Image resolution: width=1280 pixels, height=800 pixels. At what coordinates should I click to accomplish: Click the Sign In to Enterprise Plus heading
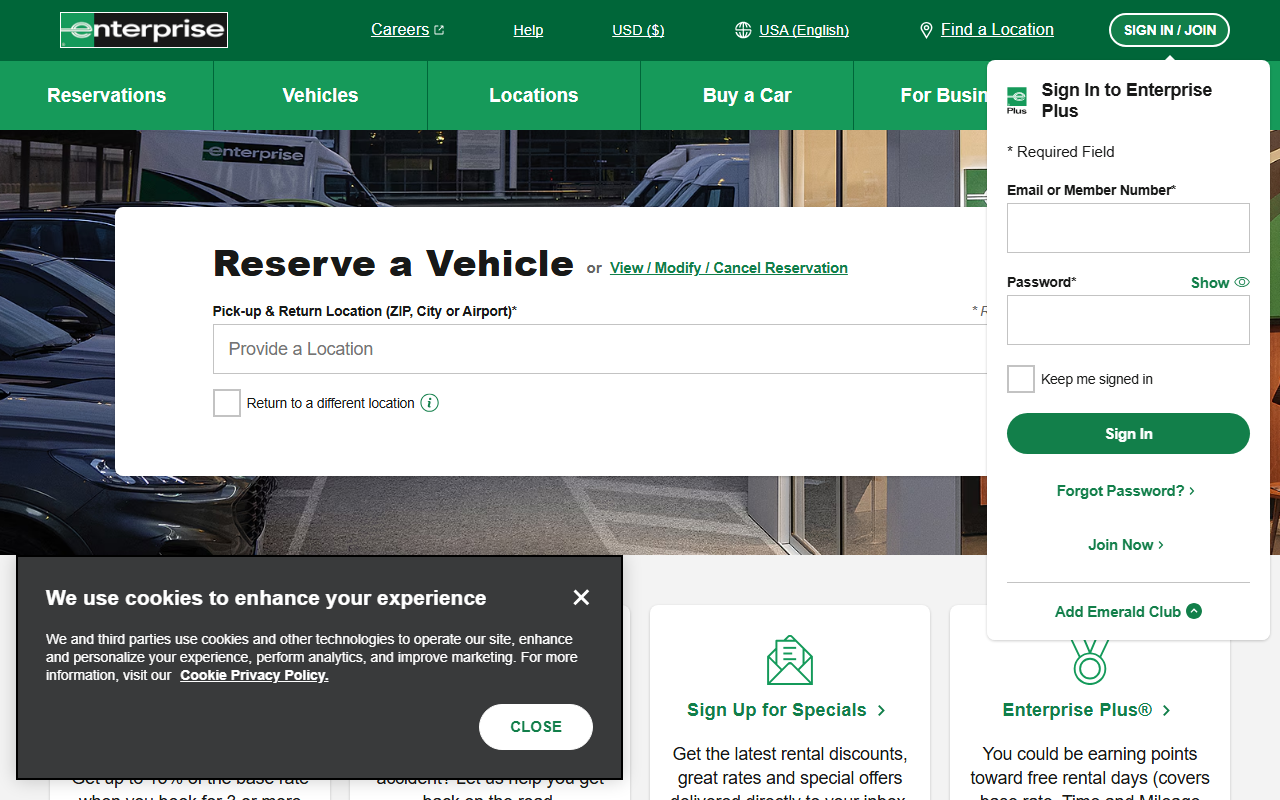tap(1127, 100)
